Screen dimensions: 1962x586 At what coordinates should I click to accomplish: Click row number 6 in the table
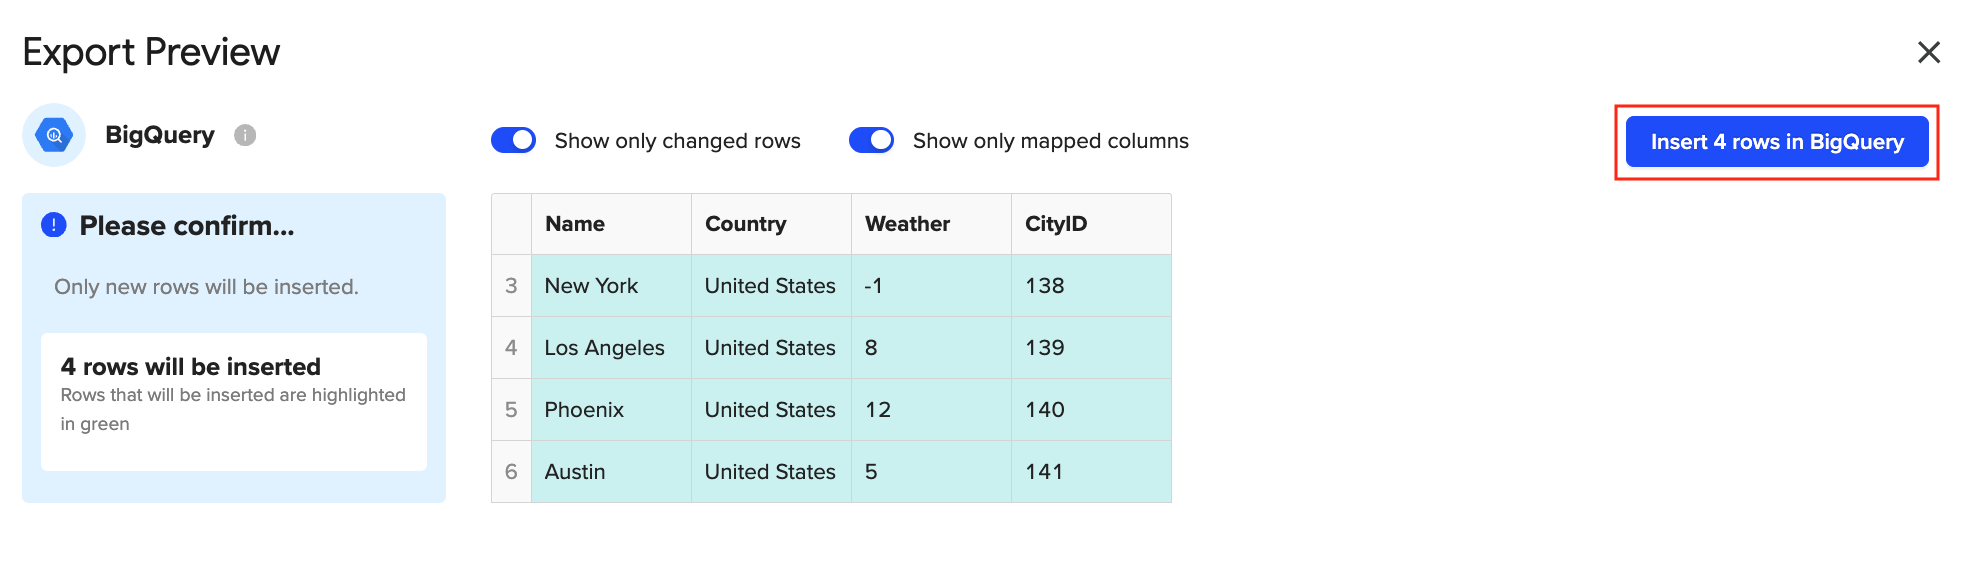point(511,472)
